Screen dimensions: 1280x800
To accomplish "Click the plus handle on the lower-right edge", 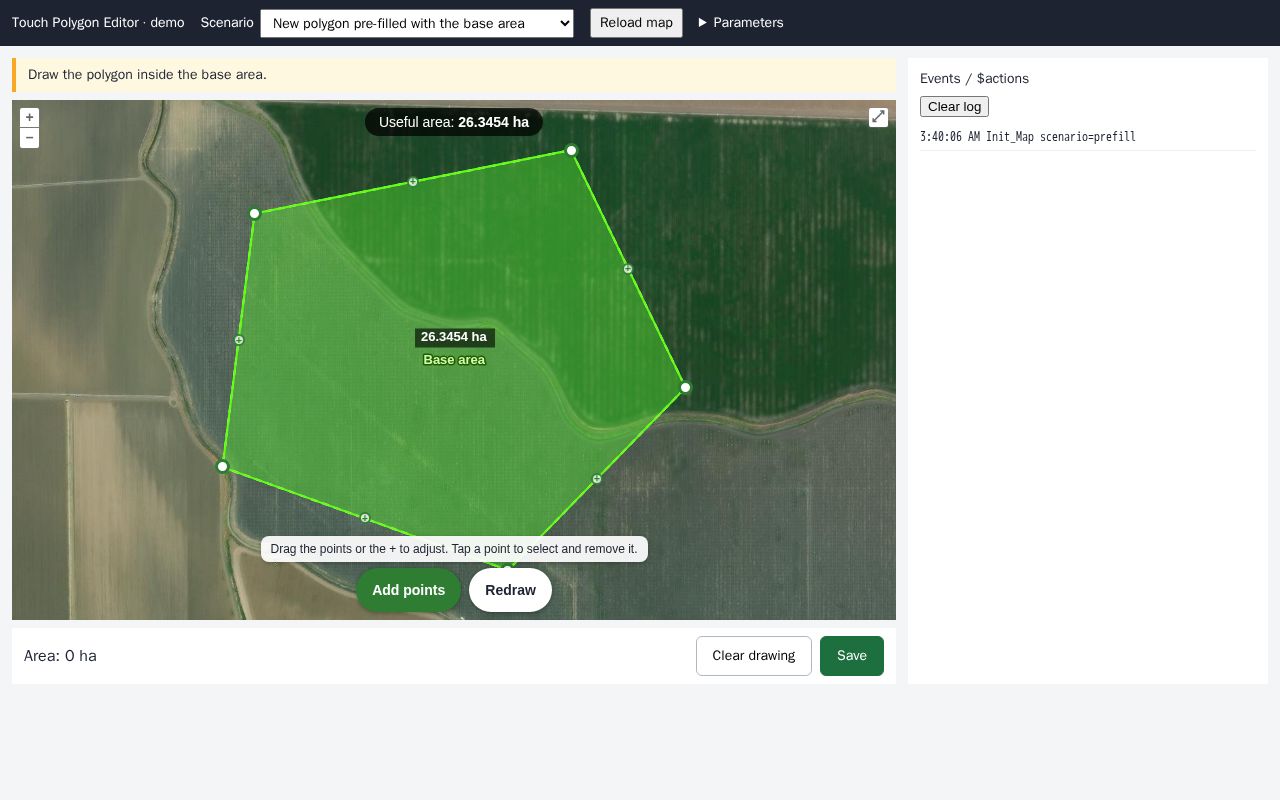I will click(x=597, y=479).
